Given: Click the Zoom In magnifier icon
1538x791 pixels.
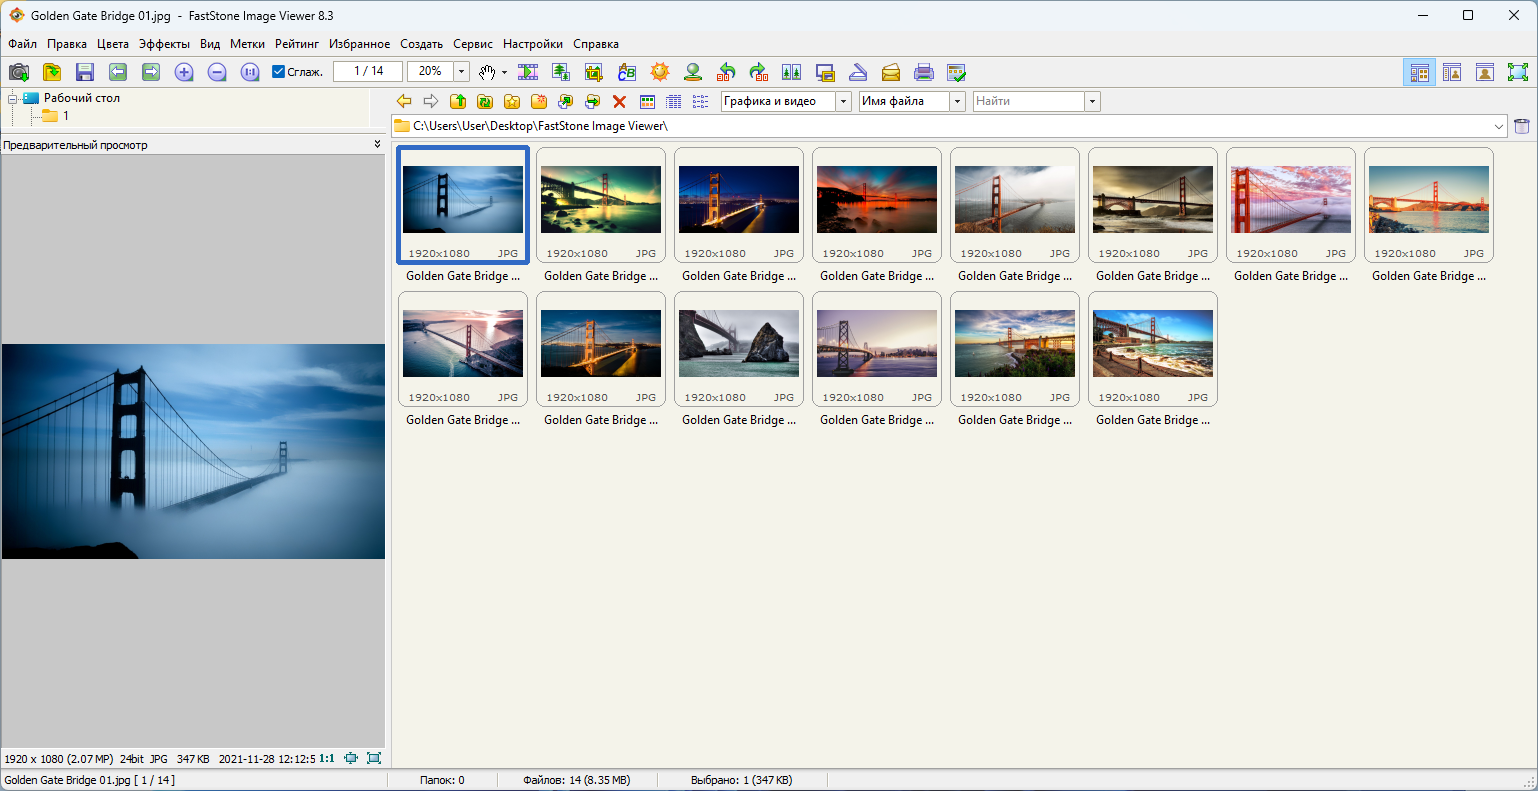Looking at the screenshot, I should coord(184,72).
